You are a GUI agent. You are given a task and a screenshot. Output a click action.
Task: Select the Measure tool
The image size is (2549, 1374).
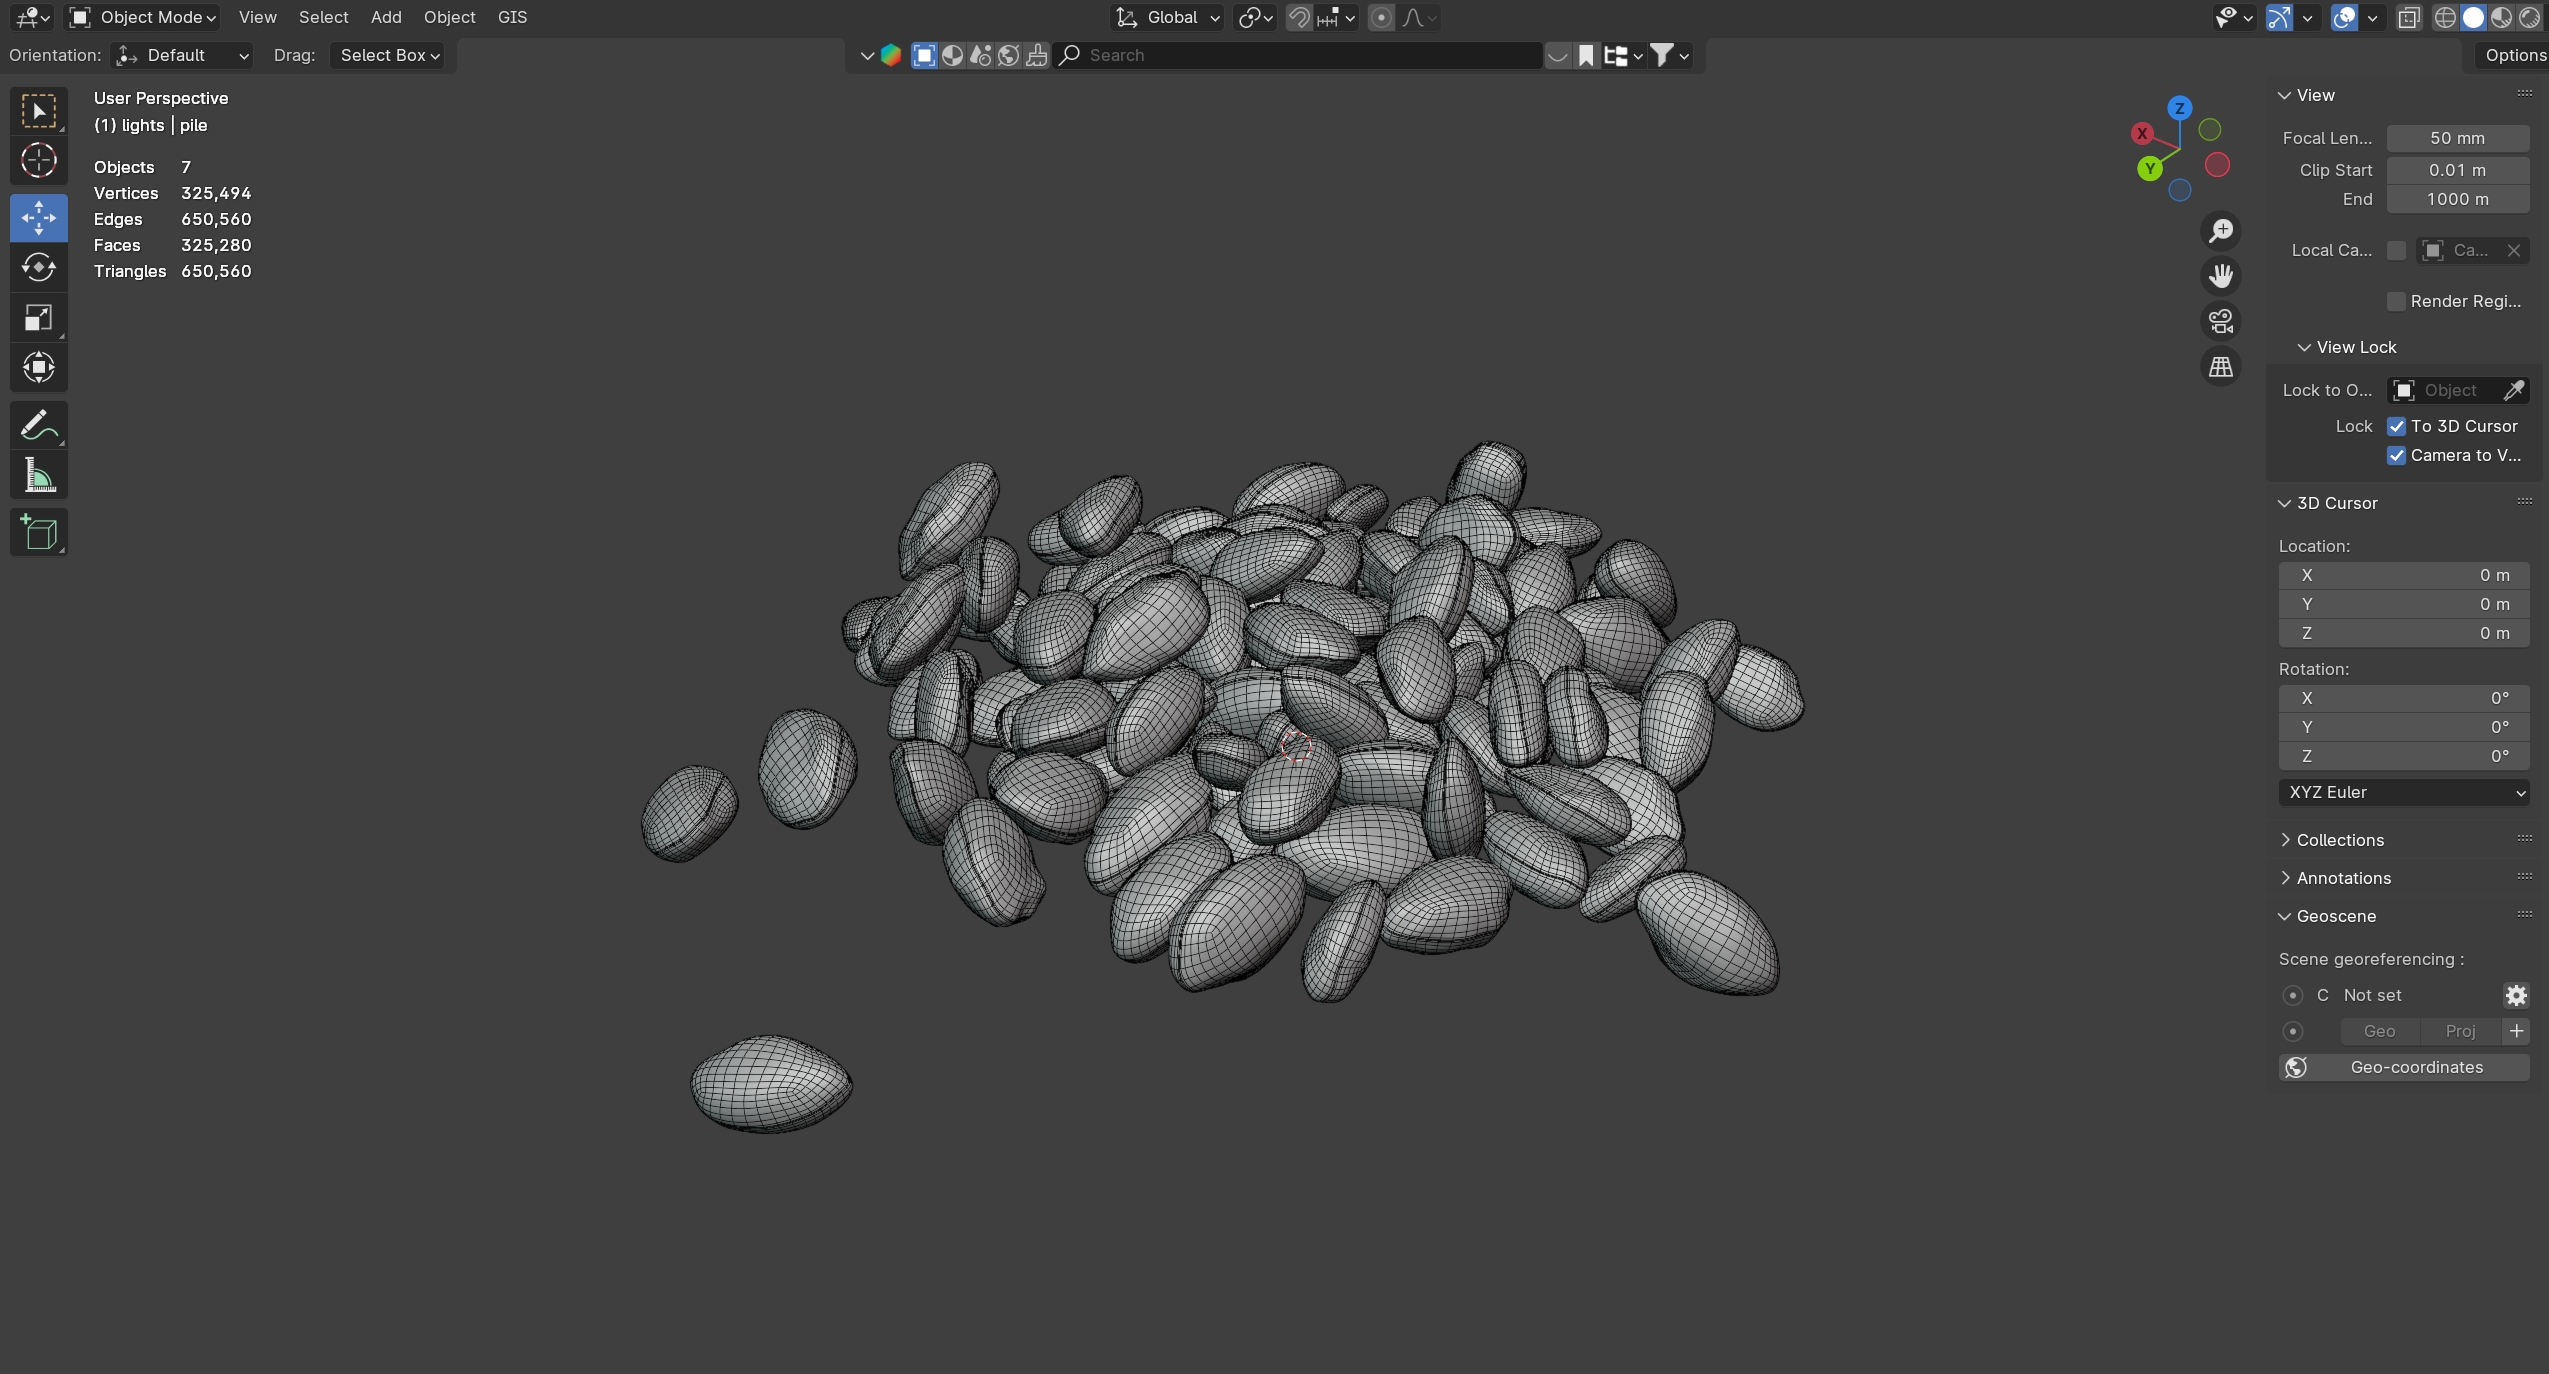(x=38, y=476)
